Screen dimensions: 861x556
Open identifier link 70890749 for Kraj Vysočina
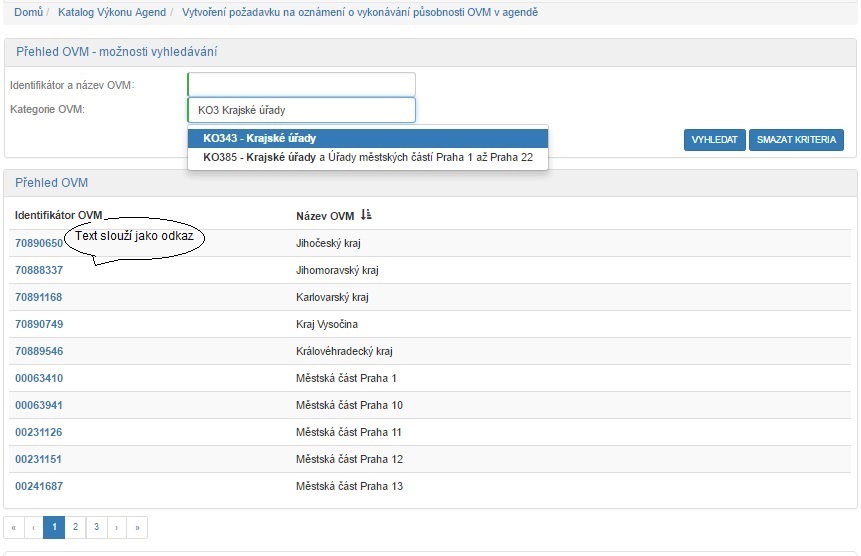(x=39, y=324)
